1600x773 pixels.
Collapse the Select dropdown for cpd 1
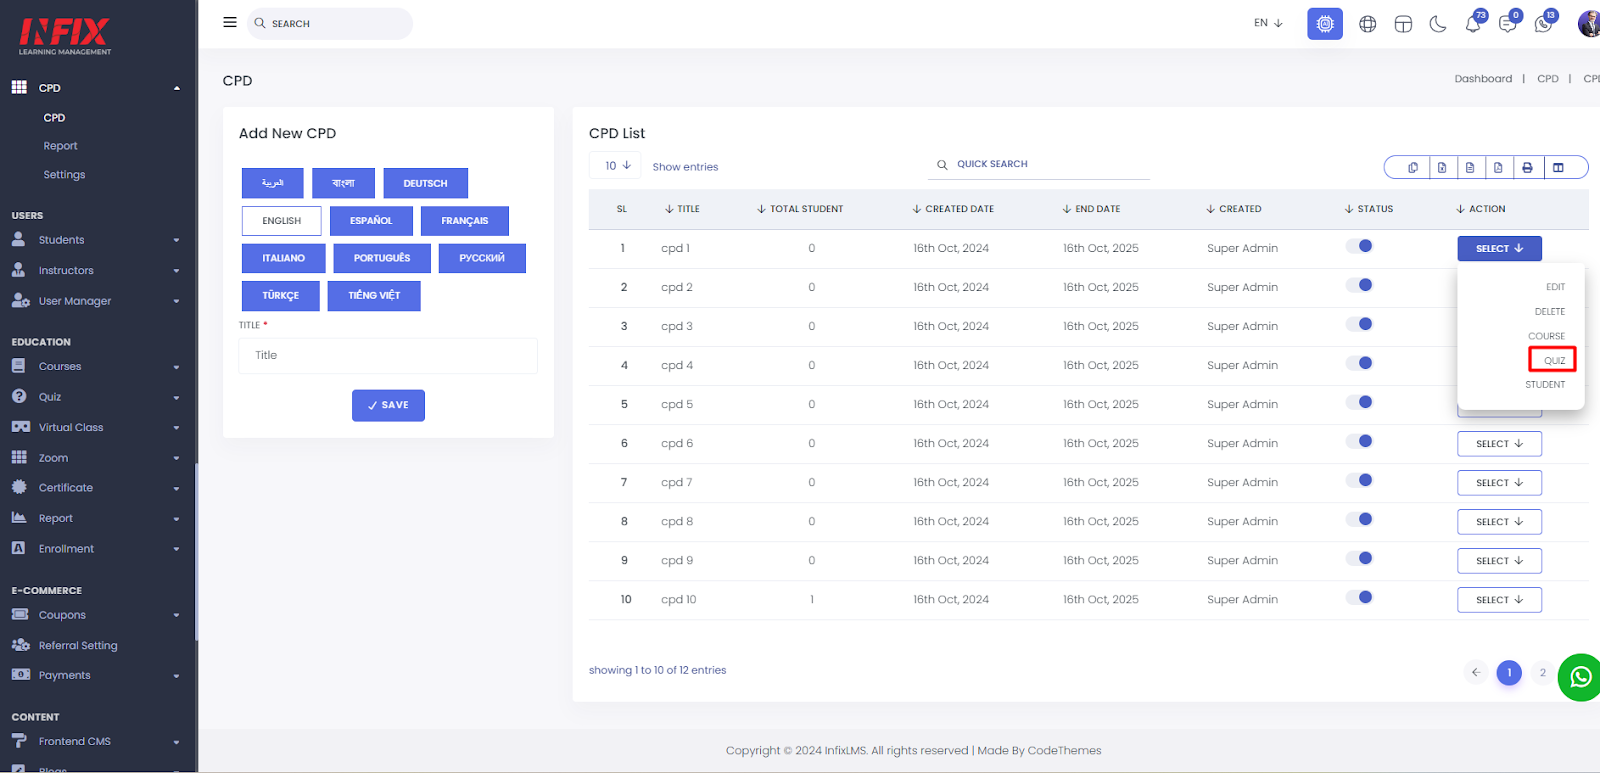click(x=1499, y=248)
